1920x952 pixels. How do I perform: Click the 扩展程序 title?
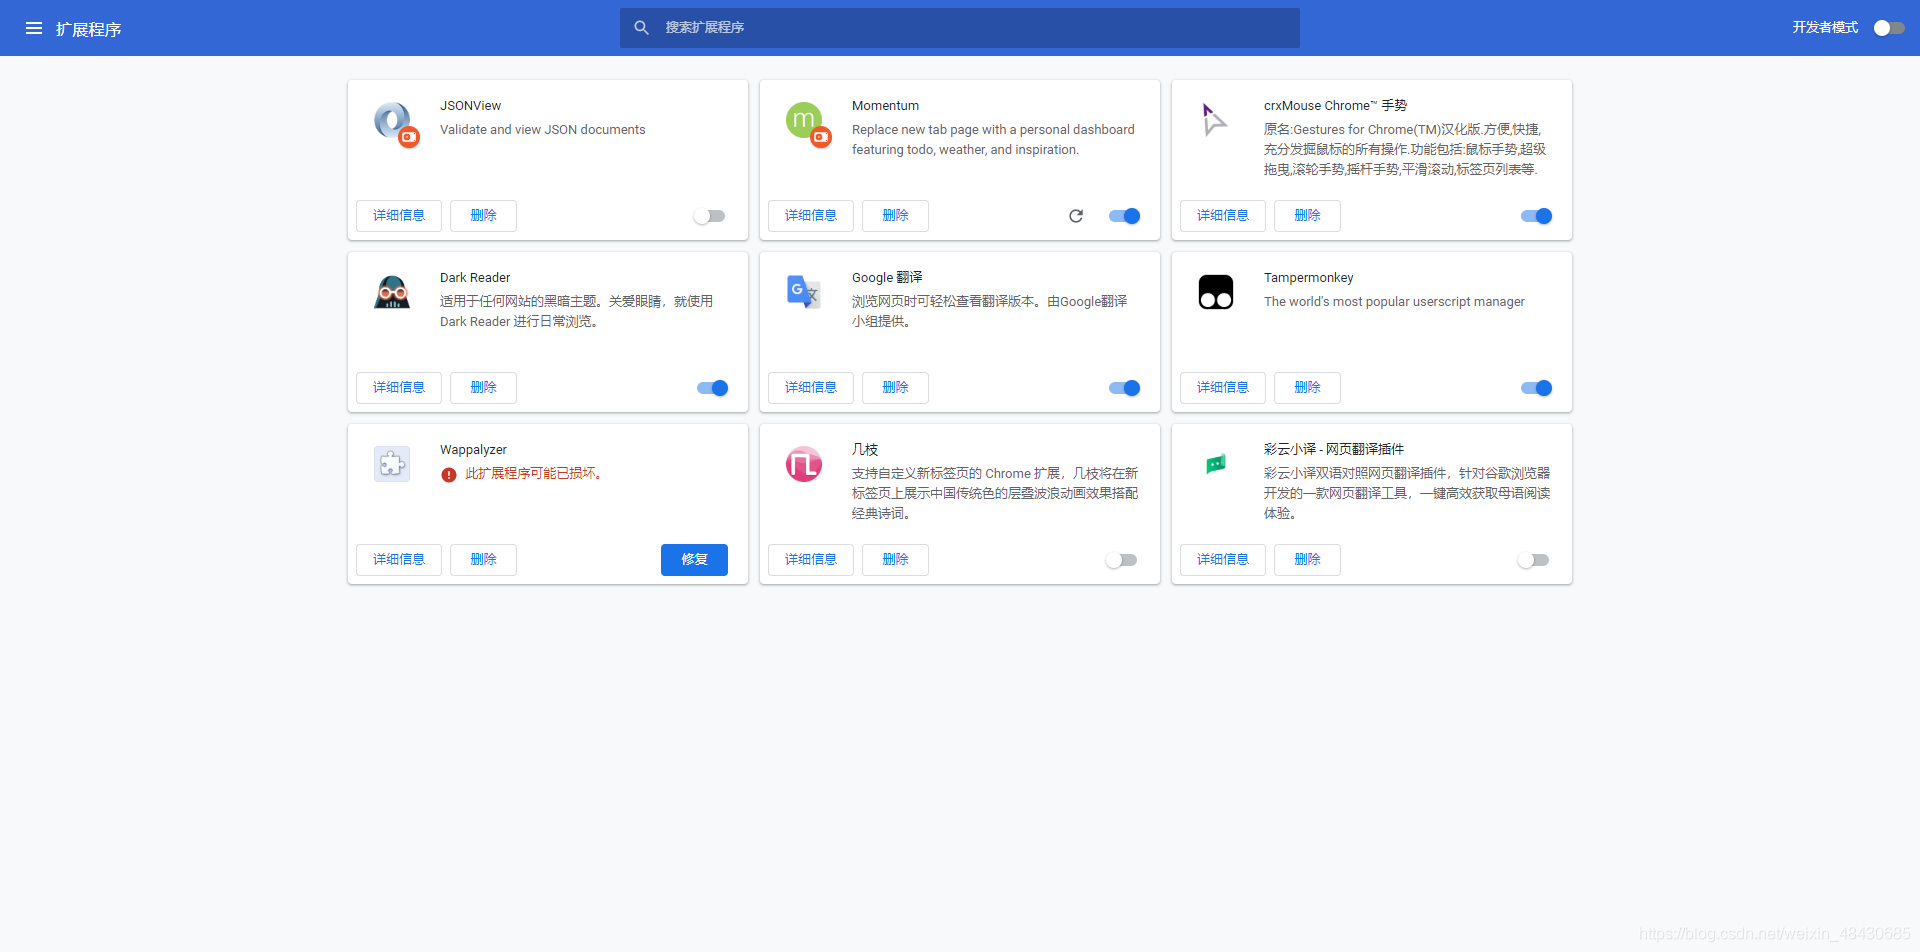pos(89,29)
